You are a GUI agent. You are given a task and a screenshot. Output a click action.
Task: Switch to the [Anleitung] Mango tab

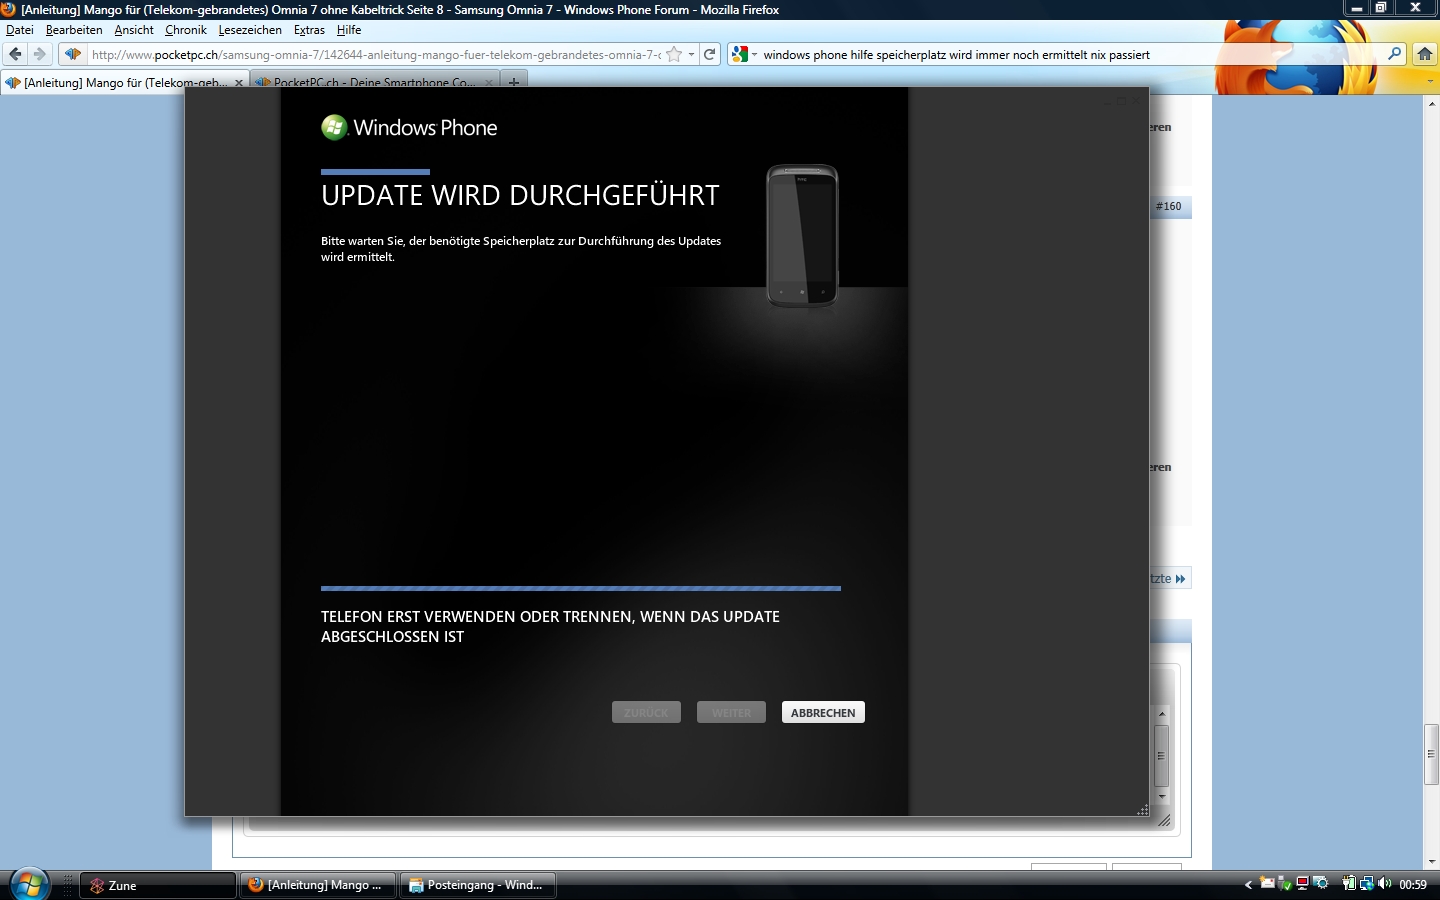pos(125,82)
